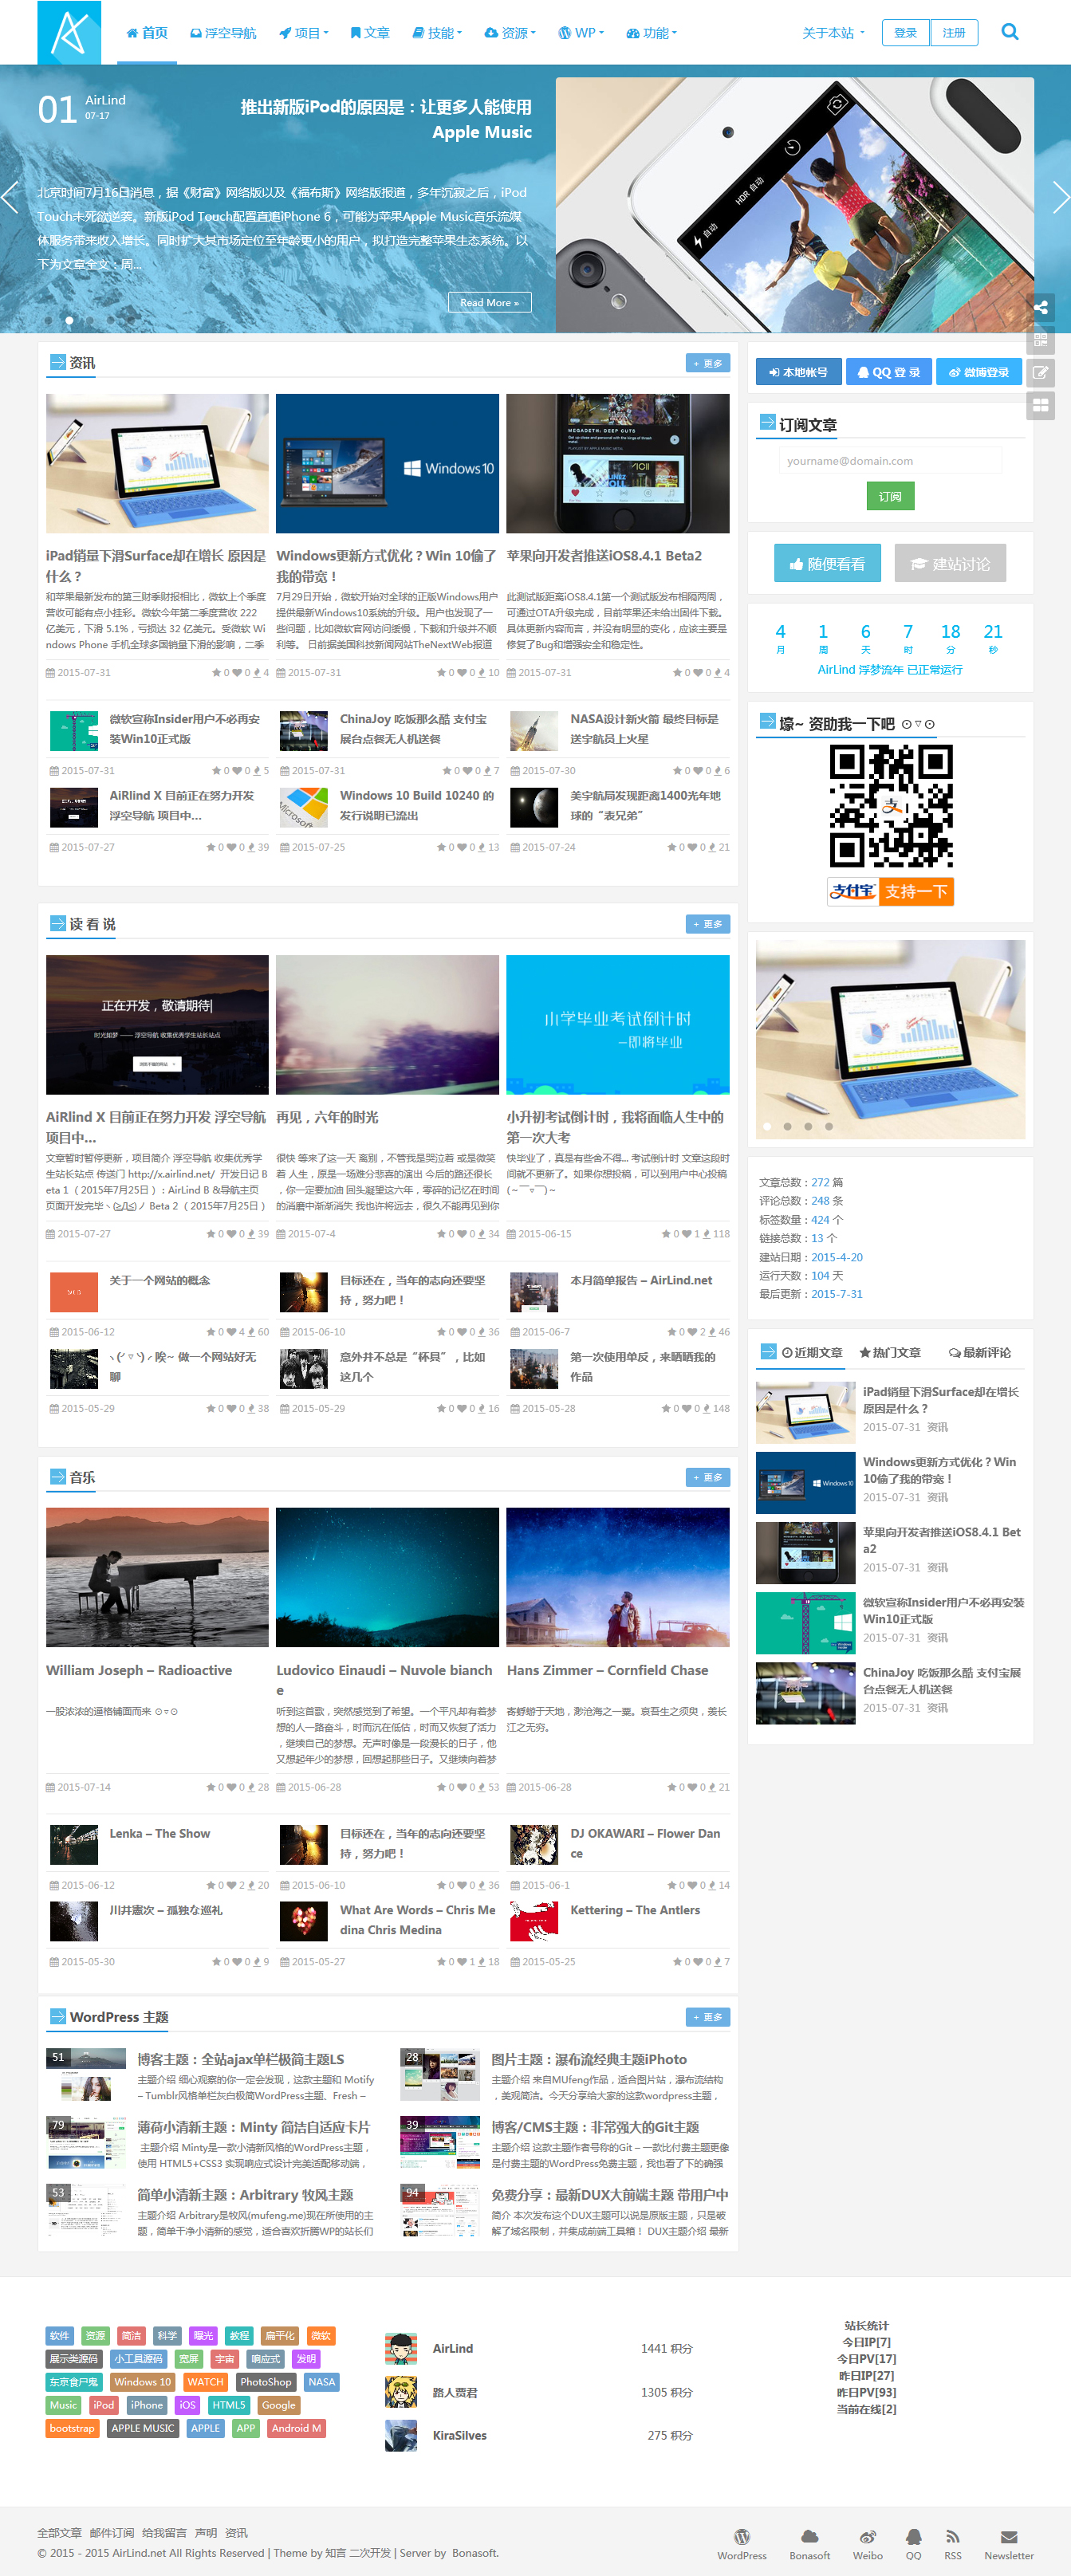Click 更多 in 资讯 section
The image size is (1071, 2576).
click(708, 363)
